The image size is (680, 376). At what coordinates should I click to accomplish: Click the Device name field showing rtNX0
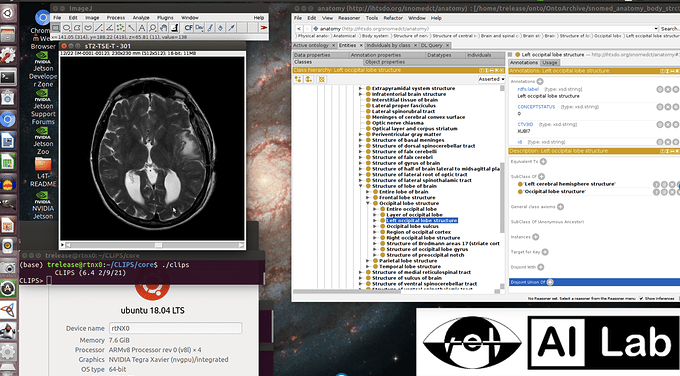tap(175, 328)
